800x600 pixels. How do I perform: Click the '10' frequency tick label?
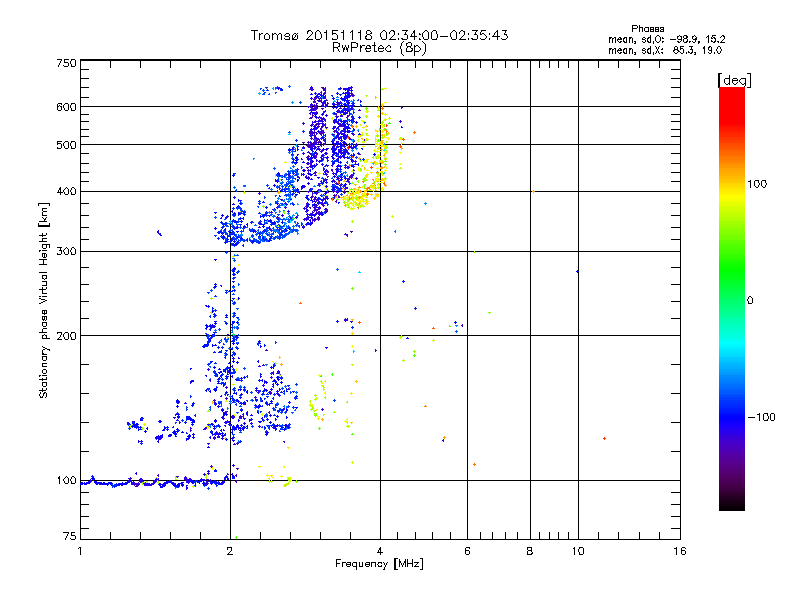pos(578,551)
